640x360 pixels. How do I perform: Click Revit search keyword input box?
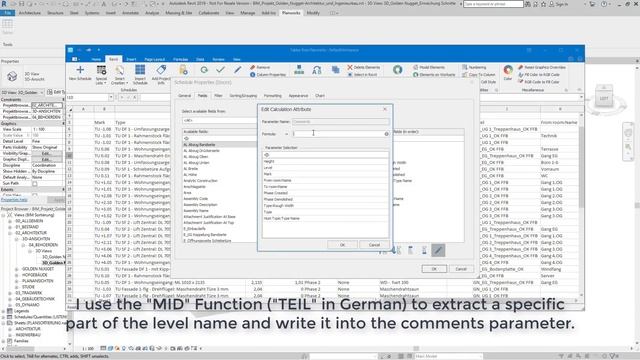tap(493, 4)
